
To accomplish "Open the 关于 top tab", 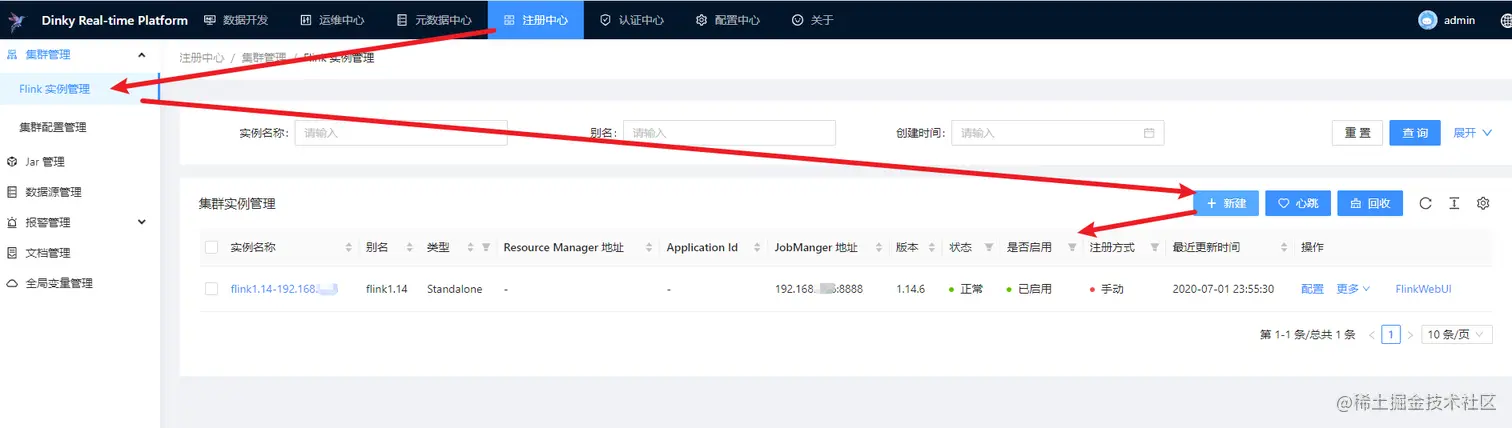I will pos(812,20).
